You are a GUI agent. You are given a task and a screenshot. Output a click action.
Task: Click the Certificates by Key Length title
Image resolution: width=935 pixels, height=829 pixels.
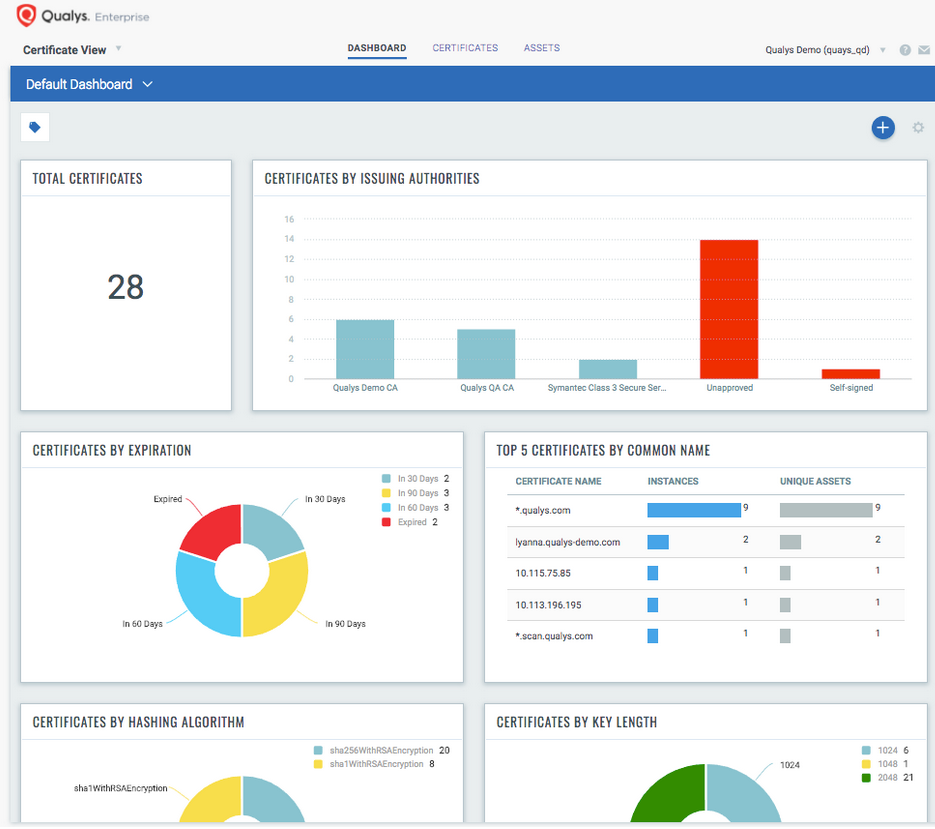[x=577, y=722]
